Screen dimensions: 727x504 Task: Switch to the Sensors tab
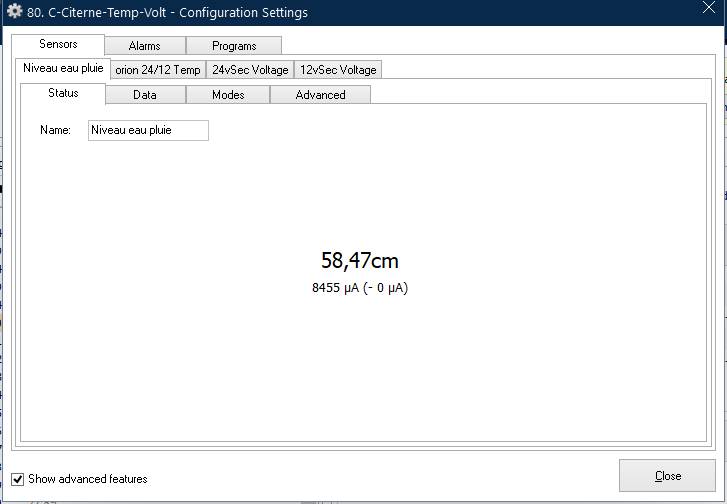(58, 45)
